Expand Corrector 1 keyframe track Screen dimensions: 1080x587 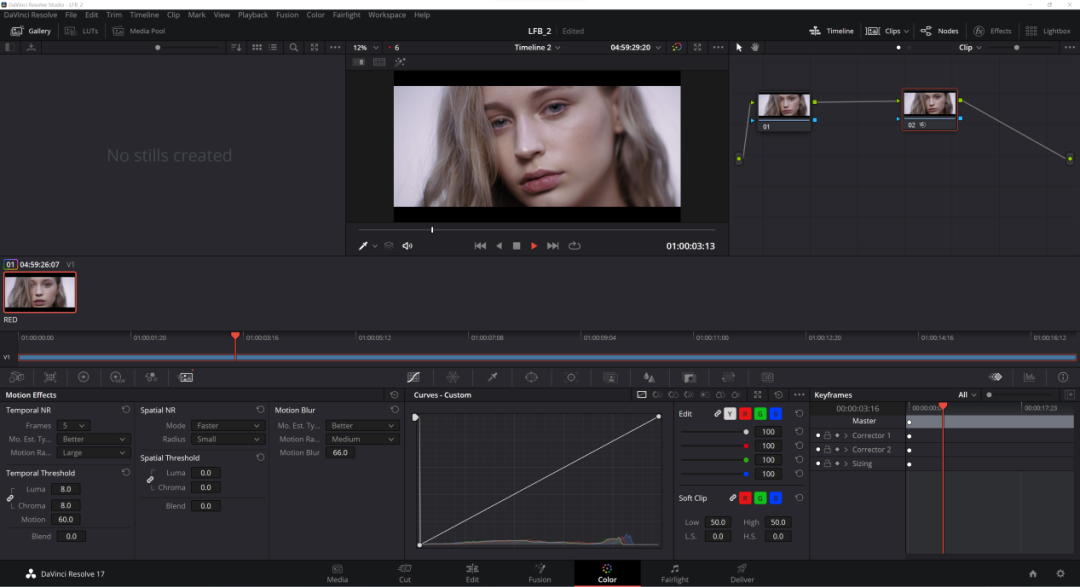click(x=846, y=435)
